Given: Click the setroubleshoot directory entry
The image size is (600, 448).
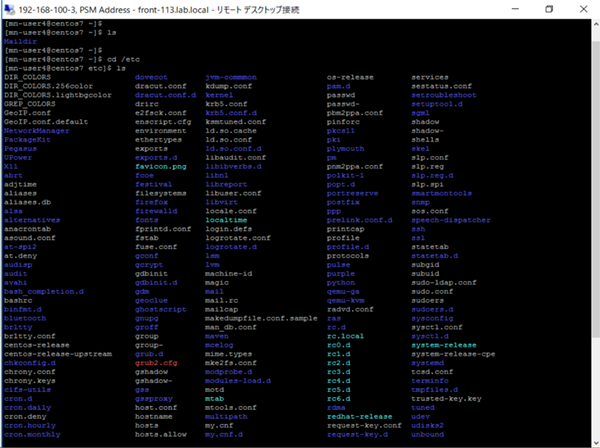Looking at the screenshot, I should coord(444,95).
